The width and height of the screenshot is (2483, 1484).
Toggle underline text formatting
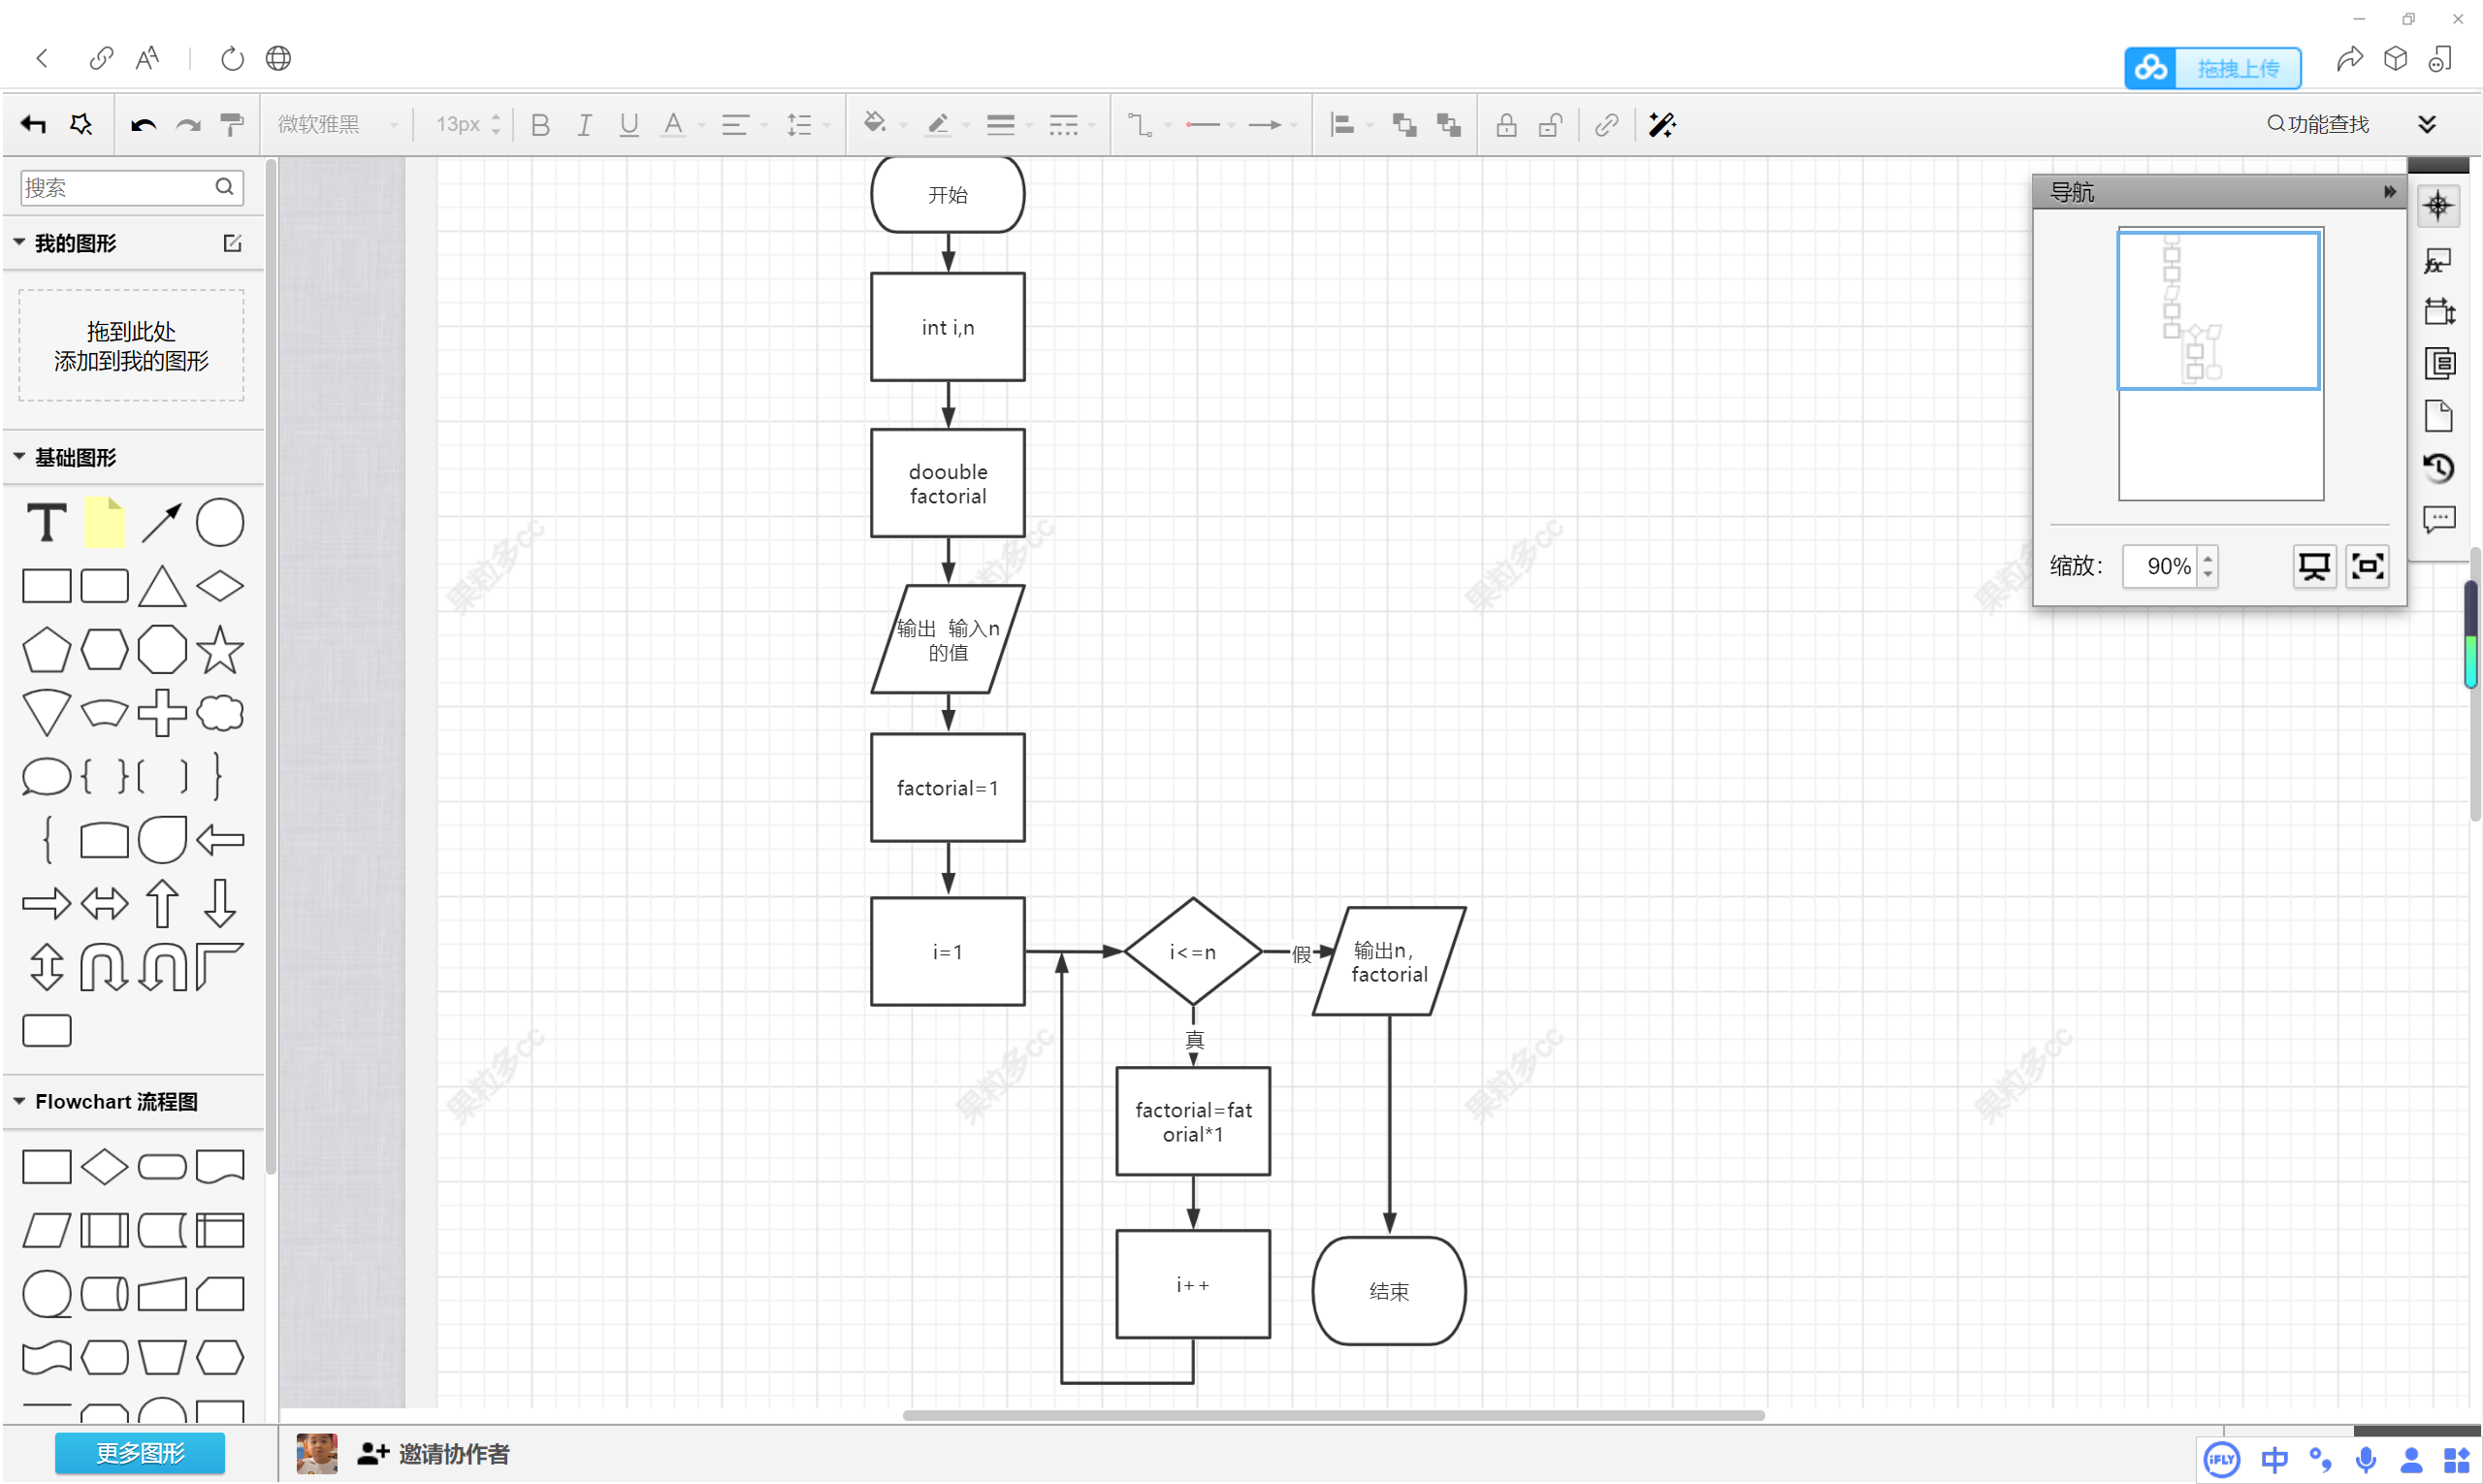pyautogui.click(x=628, y=125)
